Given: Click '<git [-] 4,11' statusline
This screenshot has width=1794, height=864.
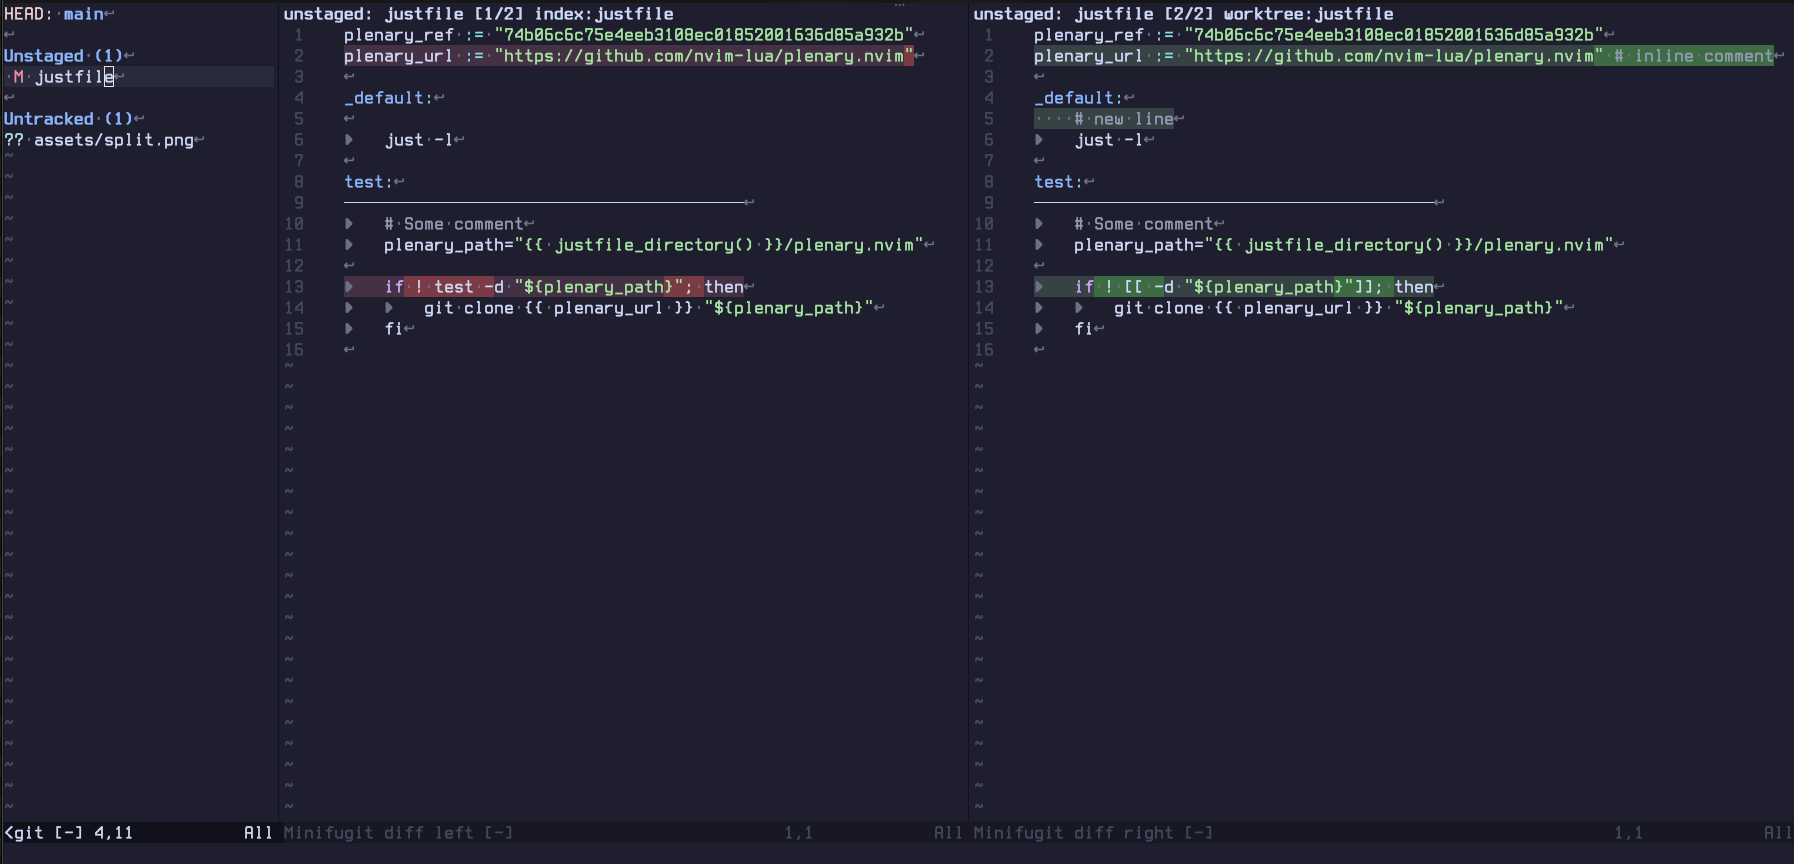Looking at the screenshot, I should [69, 833].
